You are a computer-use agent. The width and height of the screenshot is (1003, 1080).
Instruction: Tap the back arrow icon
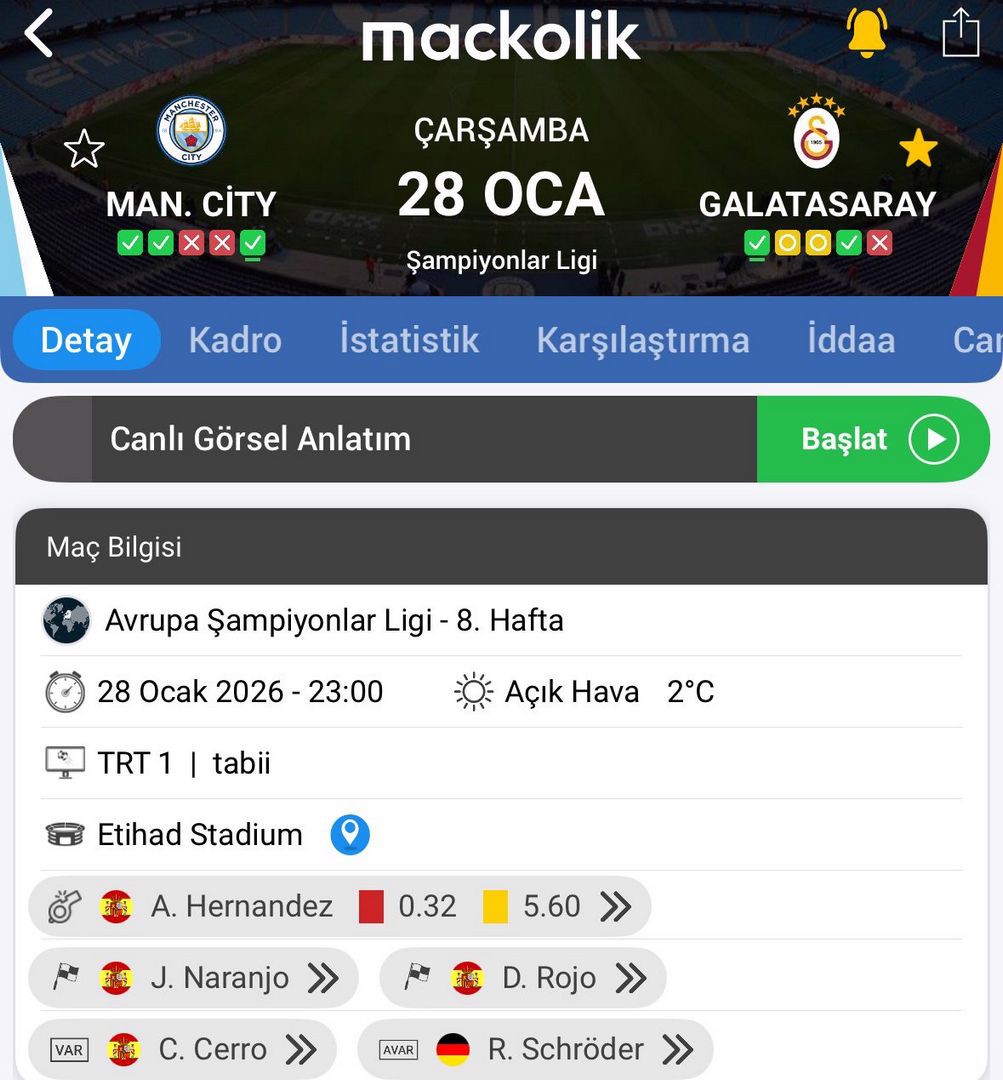39,34
